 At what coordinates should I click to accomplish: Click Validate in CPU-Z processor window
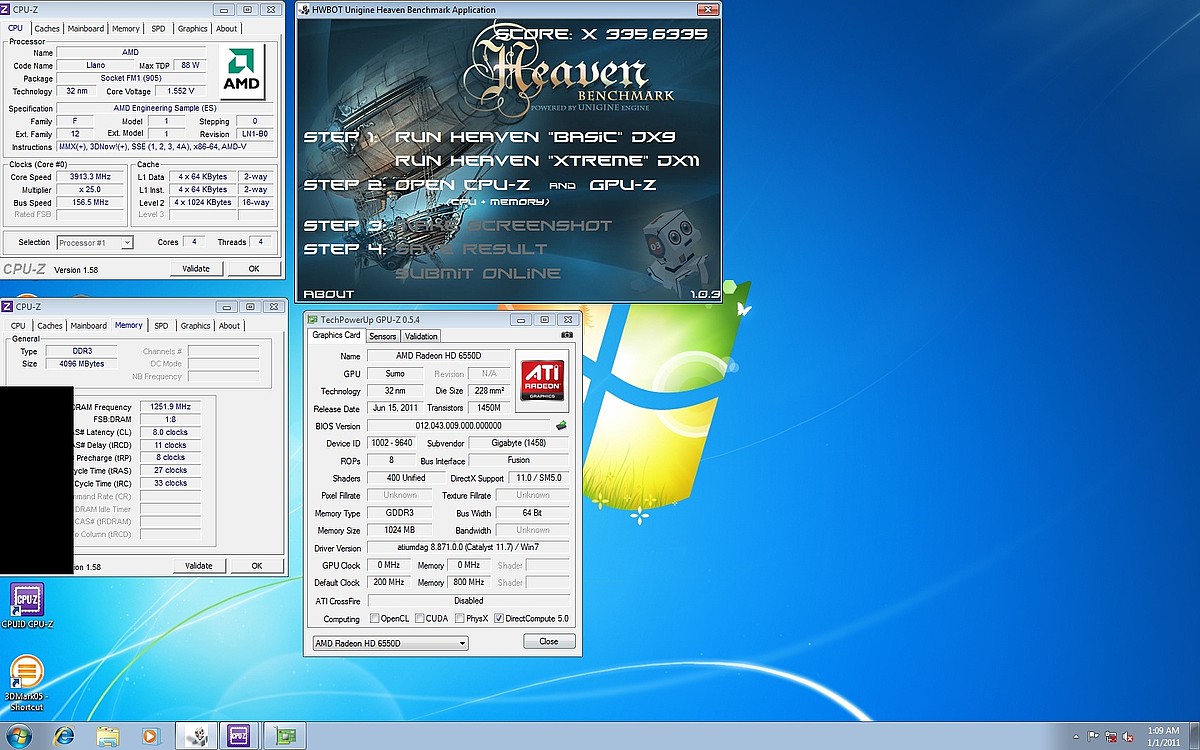point(196,269)
